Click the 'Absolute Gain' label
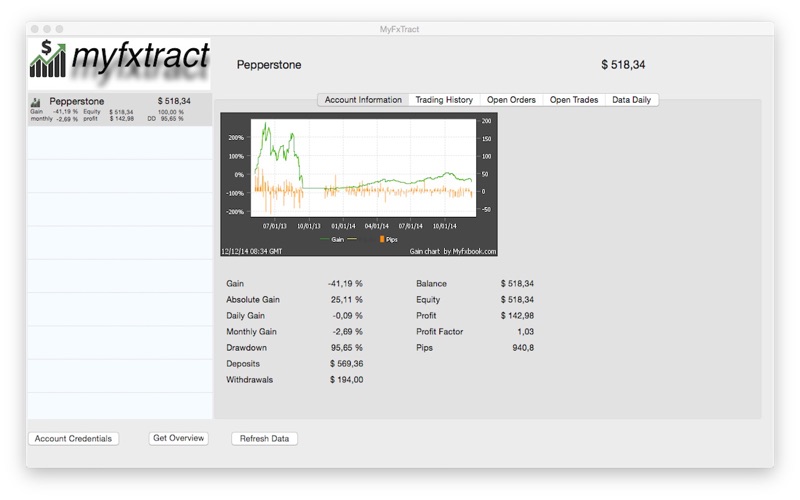 (x=253, y=299)
